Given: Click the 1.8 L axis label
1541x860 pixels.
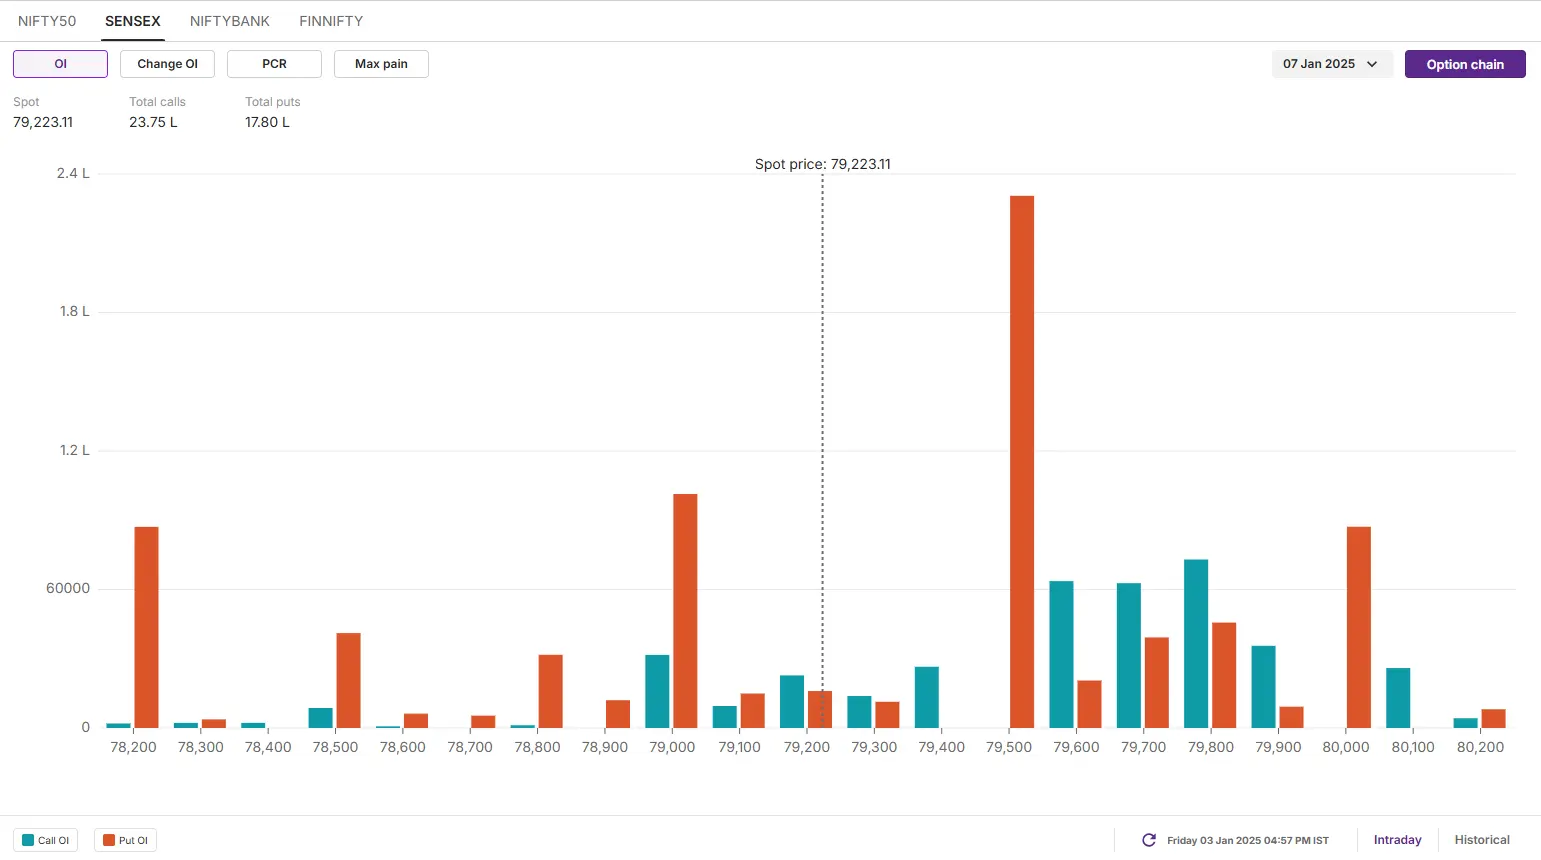Looking at the screenshot, I should pos(74,311).
